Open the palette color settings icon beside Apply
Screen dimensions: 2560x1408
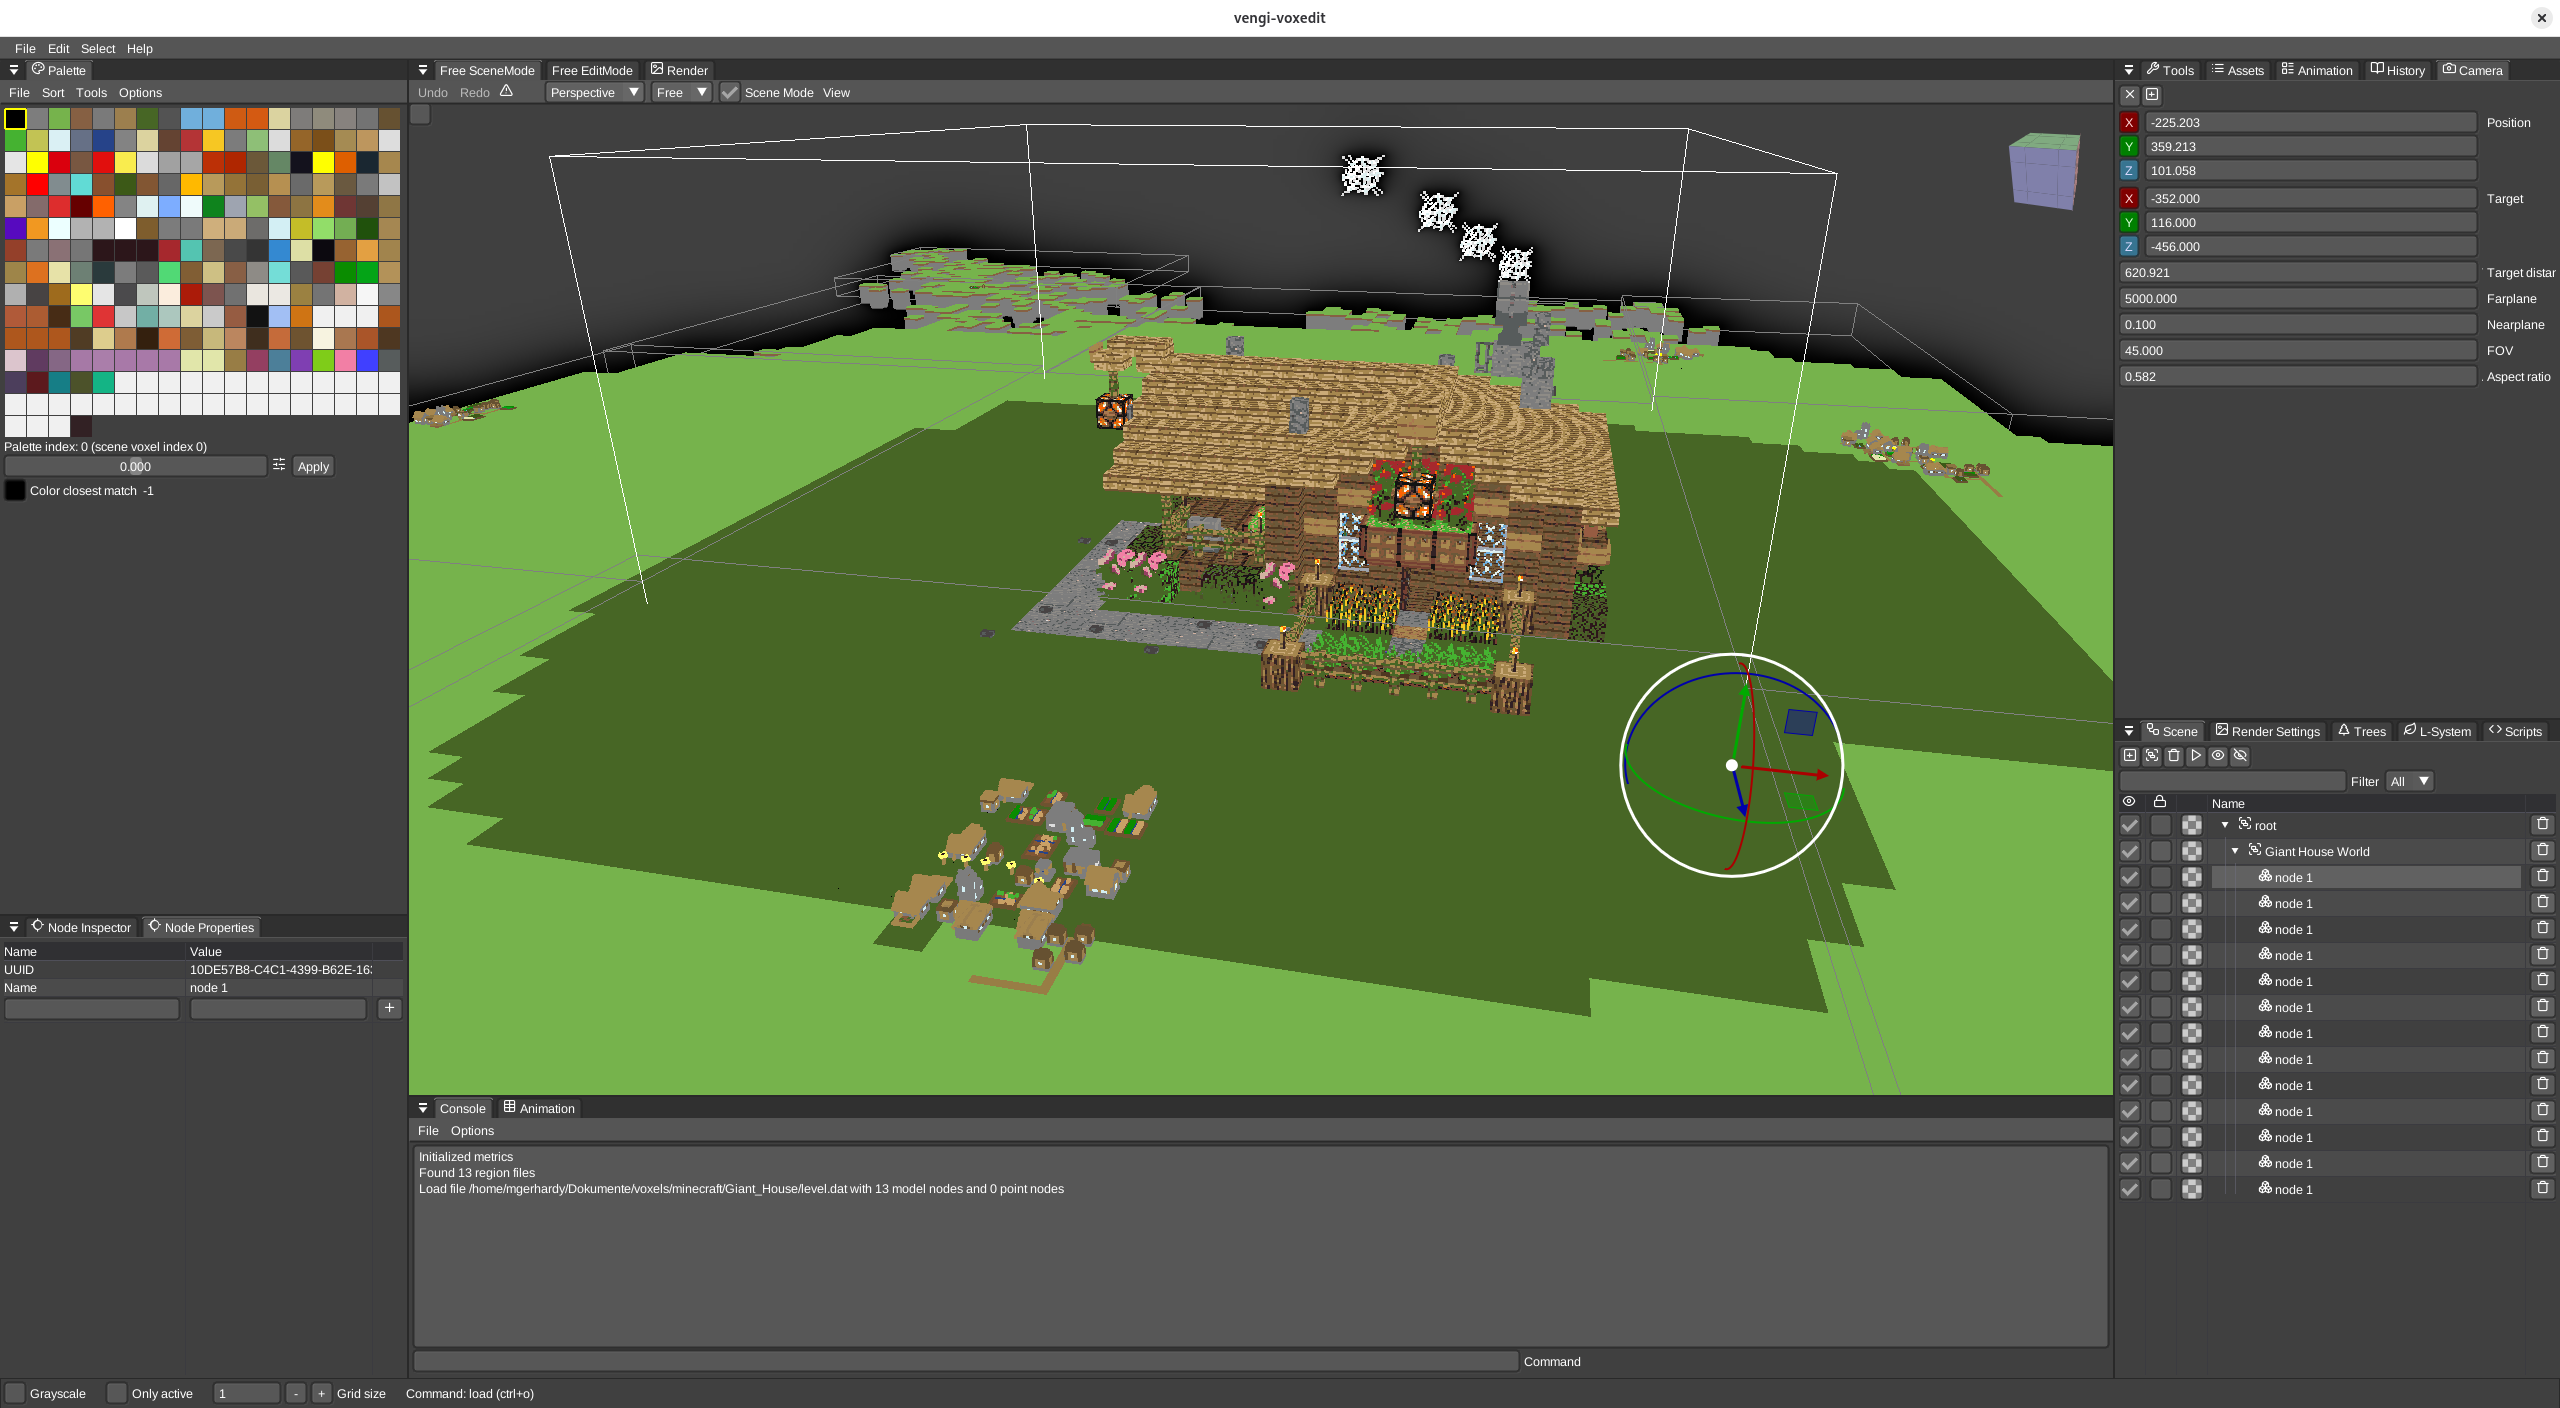coord(279,465)
